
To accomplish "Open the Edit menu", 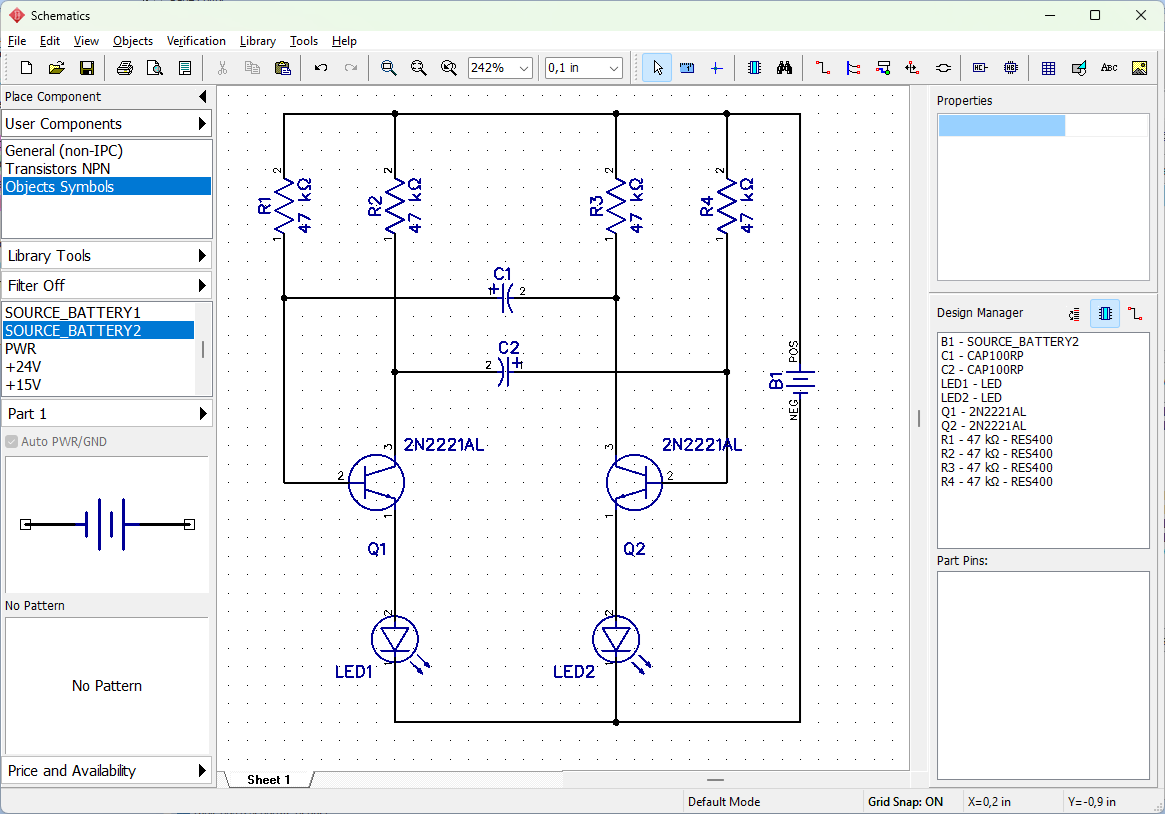I will (x=50, y=41).
